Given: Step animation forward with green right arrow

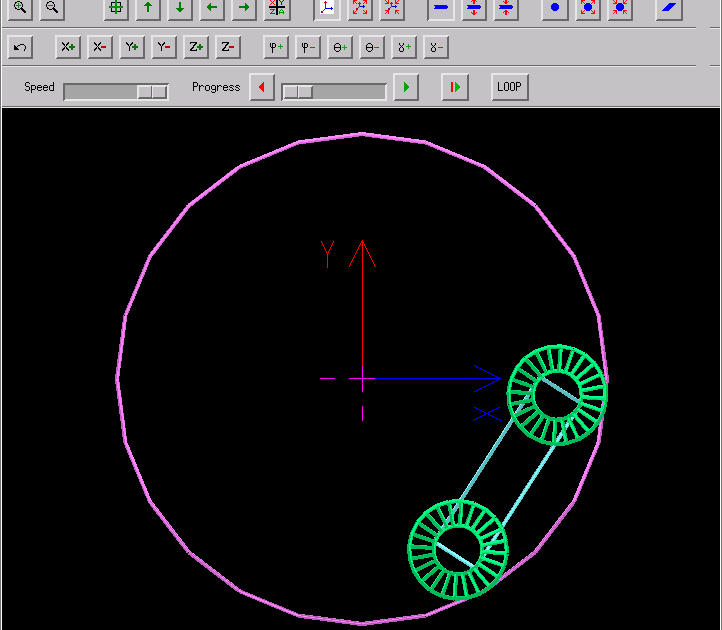Looking at the screenshot, I should point(405,87).
